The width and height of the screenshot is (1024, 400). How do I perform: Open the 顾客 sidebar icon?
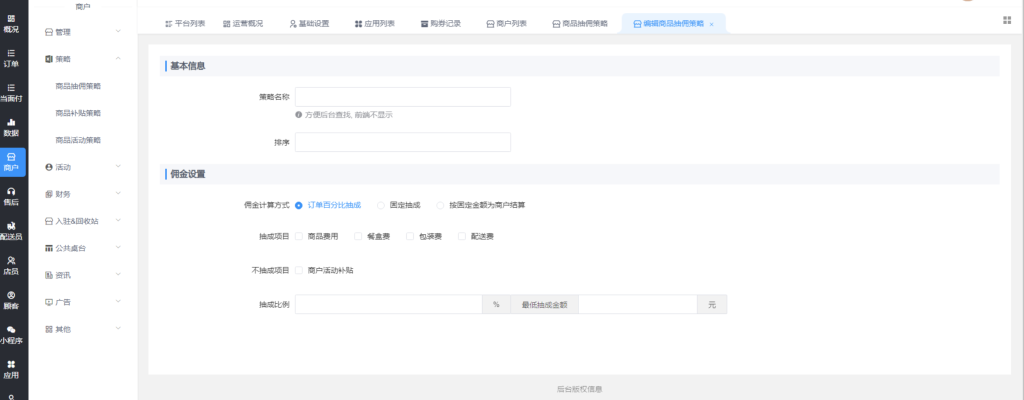point(13,300)
